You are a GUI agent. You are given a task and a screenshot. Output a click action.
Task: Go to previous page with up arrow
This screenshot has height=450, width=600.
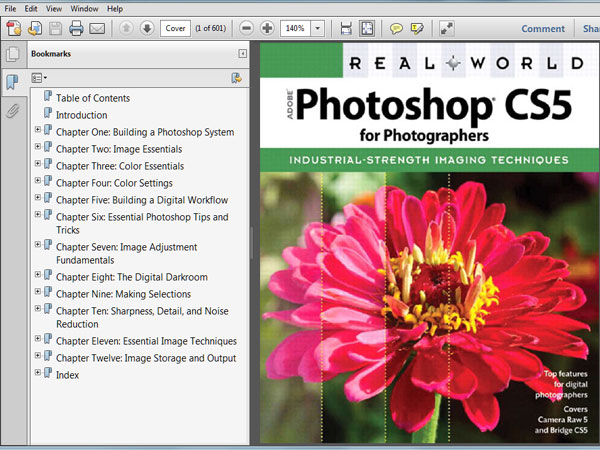126,28
